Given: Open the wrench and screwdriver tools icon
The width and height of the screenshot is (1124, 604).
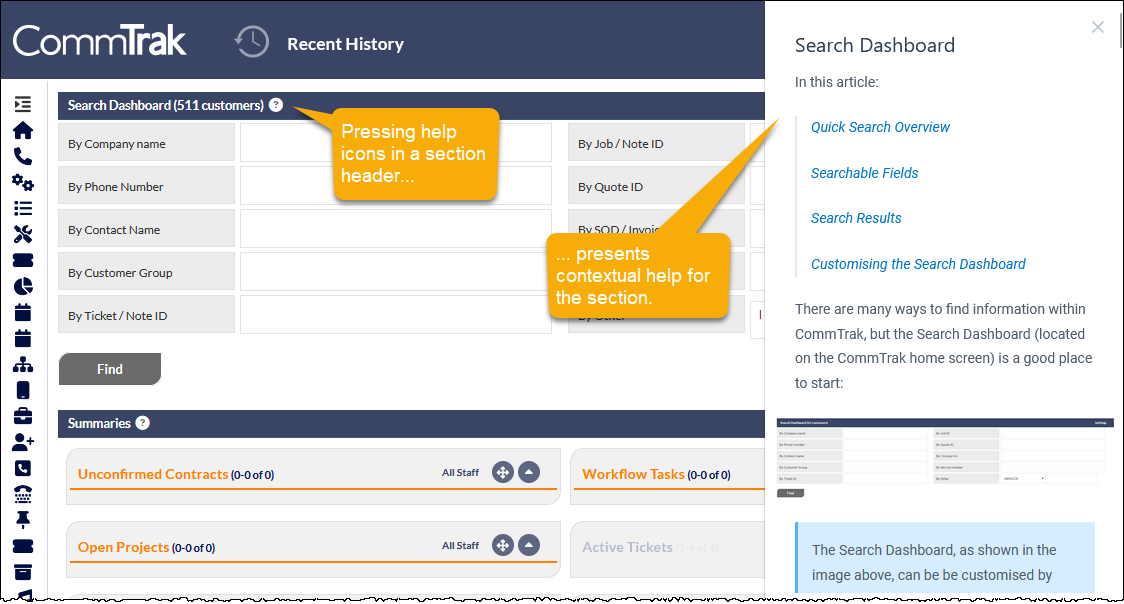Looking at the screenshot, I should pos(23,234).
